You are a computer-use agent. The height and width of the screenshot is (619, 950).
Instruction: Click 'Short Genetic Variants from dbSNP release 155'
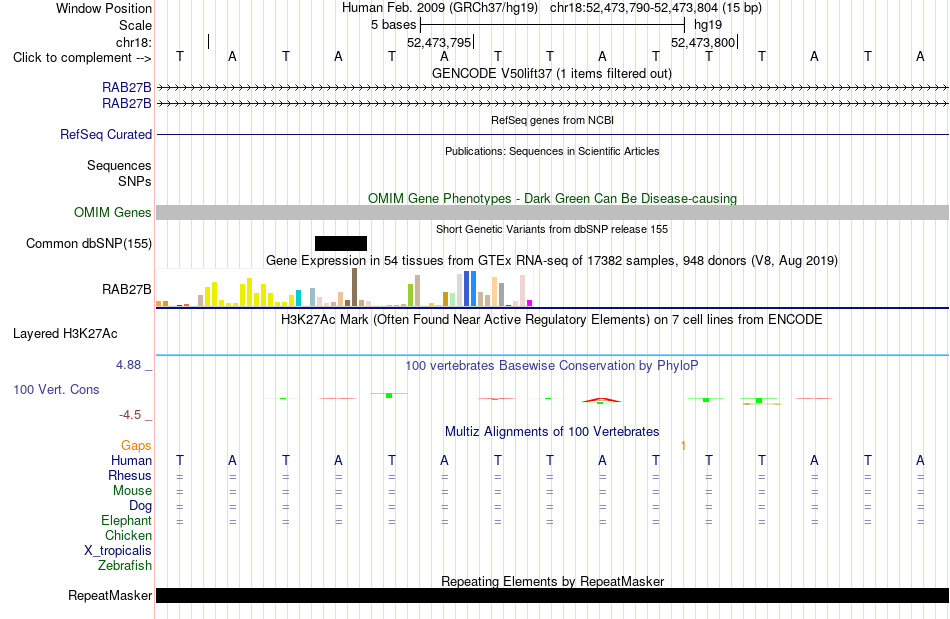[x=552, y=229]
